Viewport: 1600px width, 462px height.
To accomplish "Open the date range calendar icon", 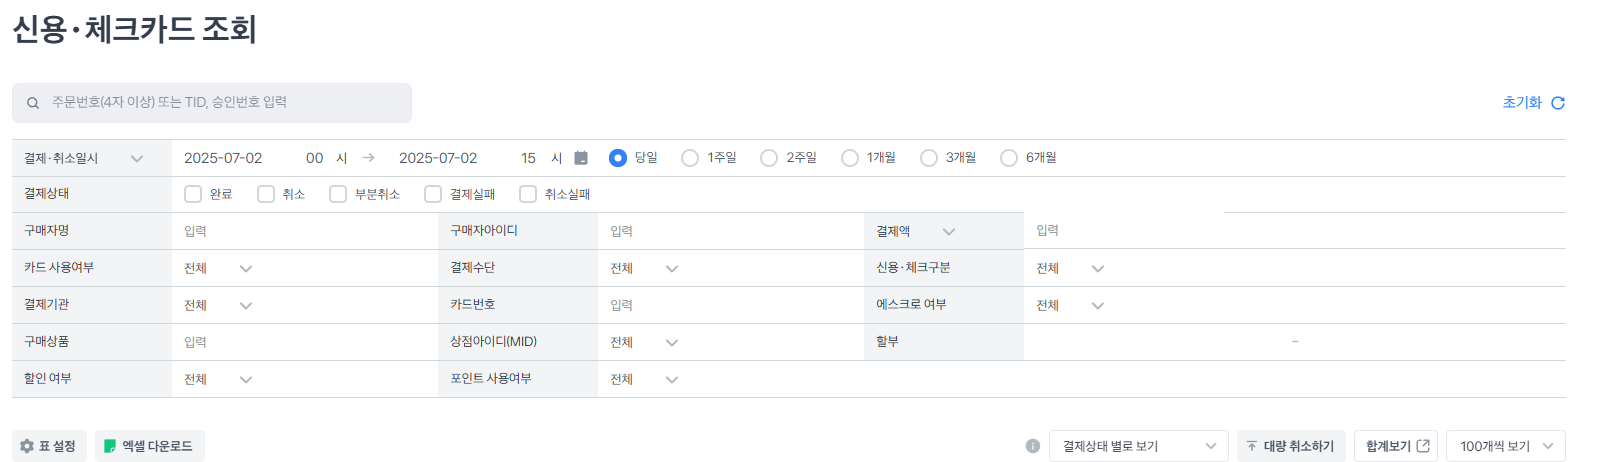I will (x=581, y=158).
